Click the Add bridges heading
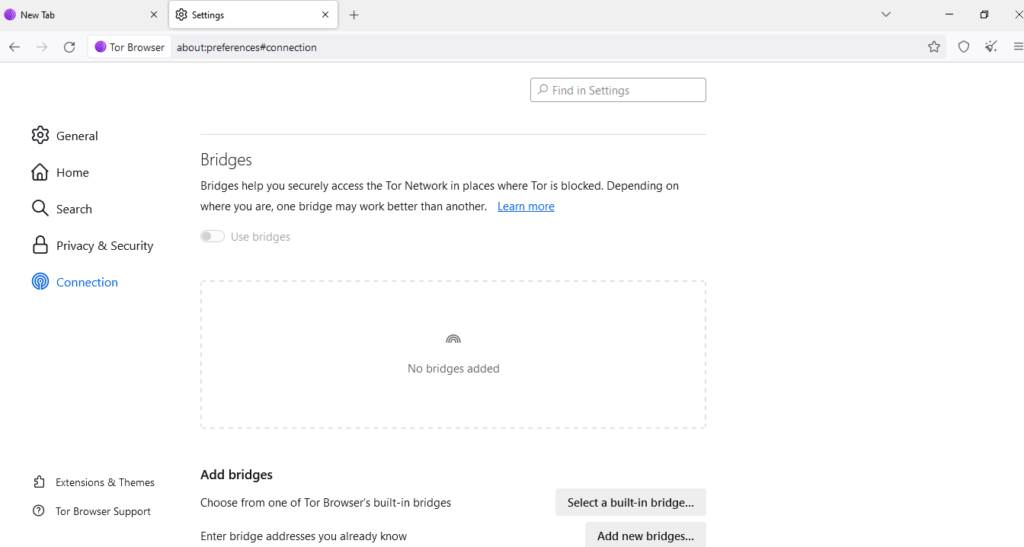Image resolution: width=1024 pixels, height=547 pixels. click(x=236, y=475)
